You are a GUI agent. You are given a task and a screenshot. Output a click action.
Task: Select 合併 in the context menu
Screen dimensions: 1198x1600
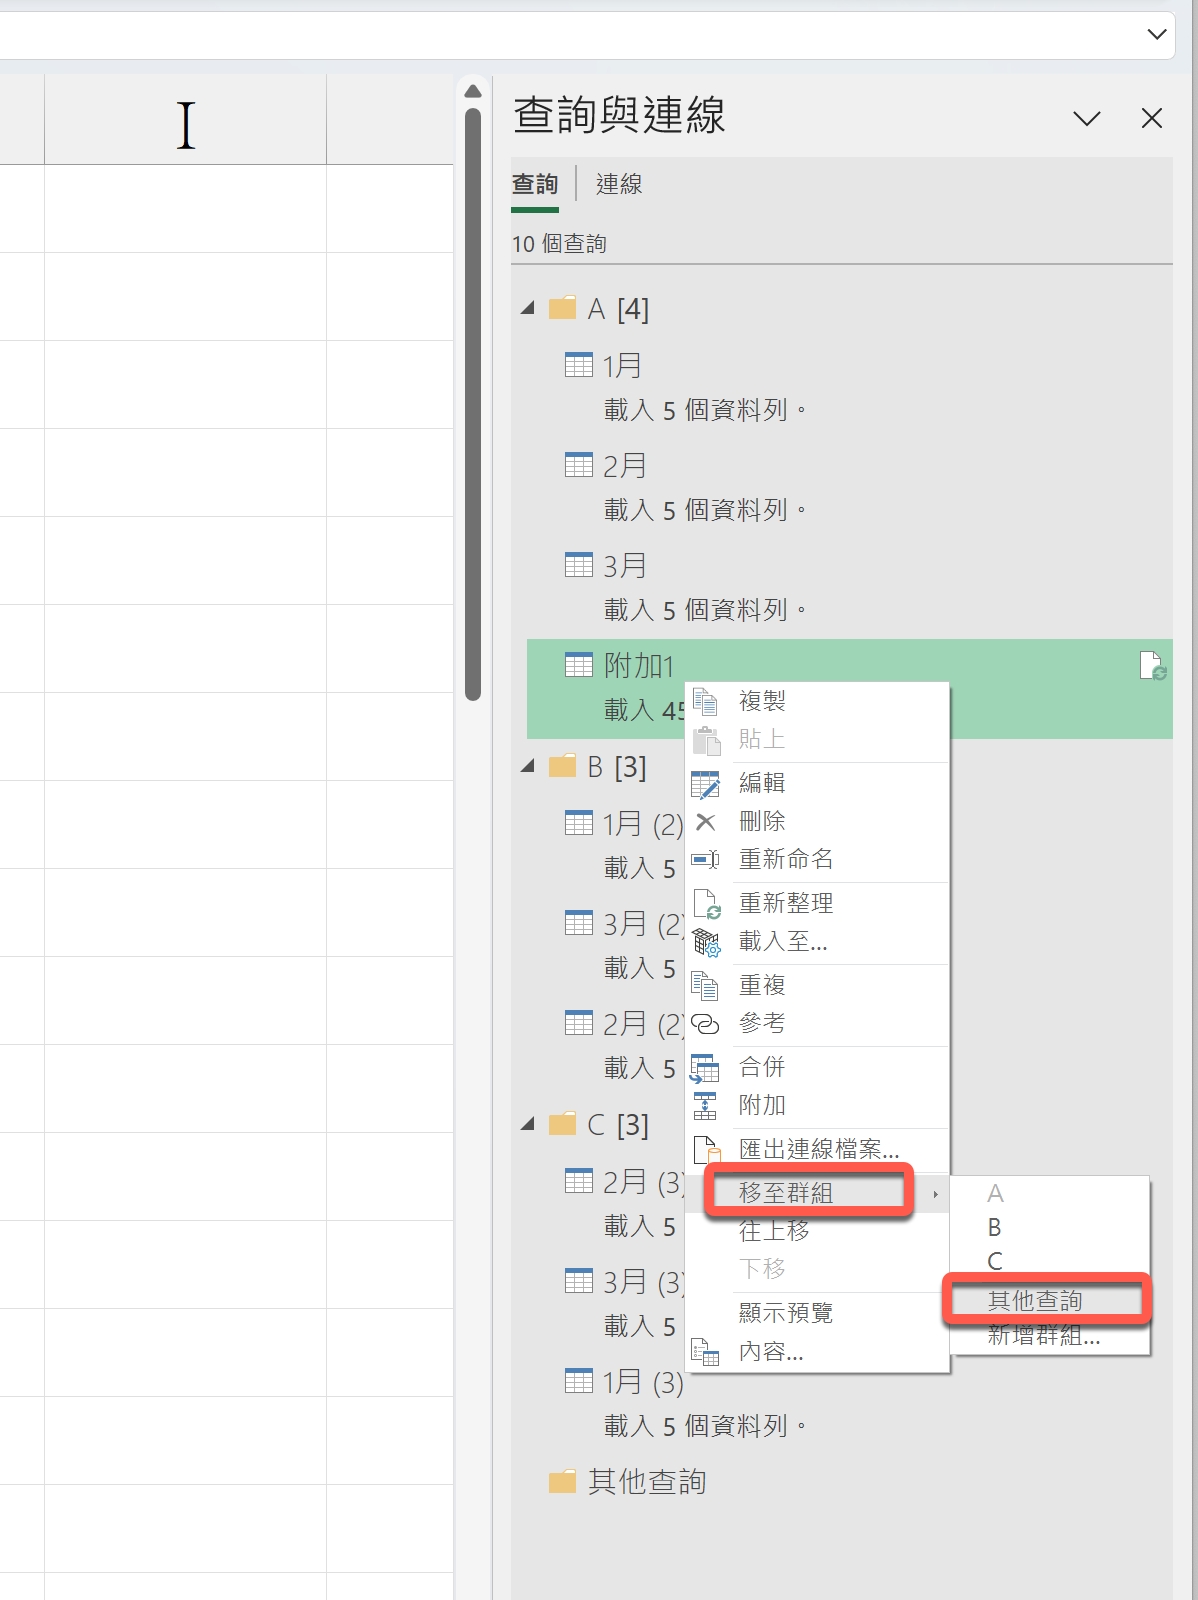click(x=762, y=1068)
